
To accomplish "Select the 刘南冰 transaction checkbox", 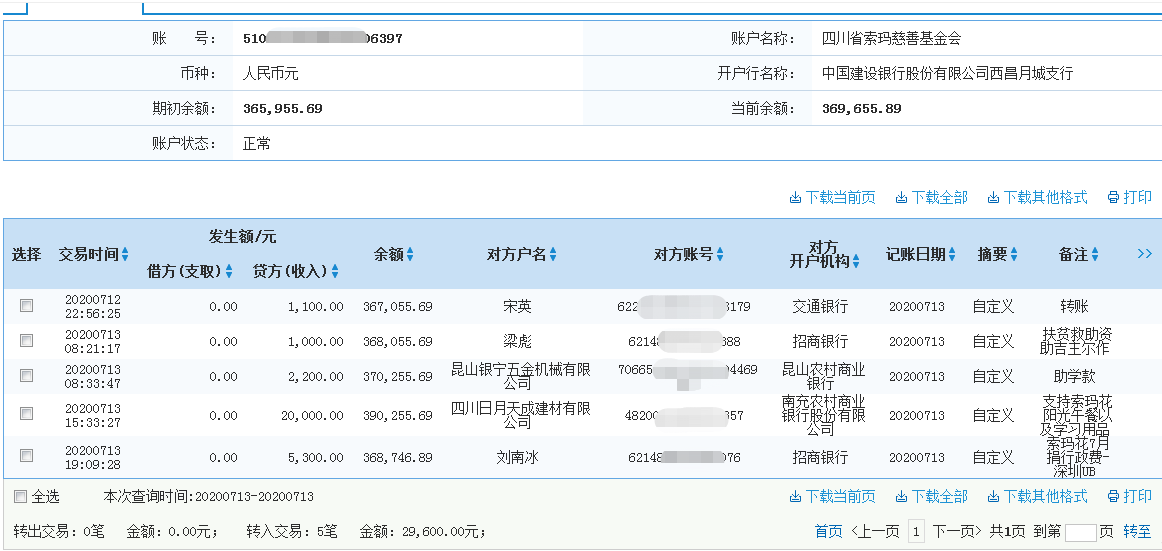I will pos(27,456).
